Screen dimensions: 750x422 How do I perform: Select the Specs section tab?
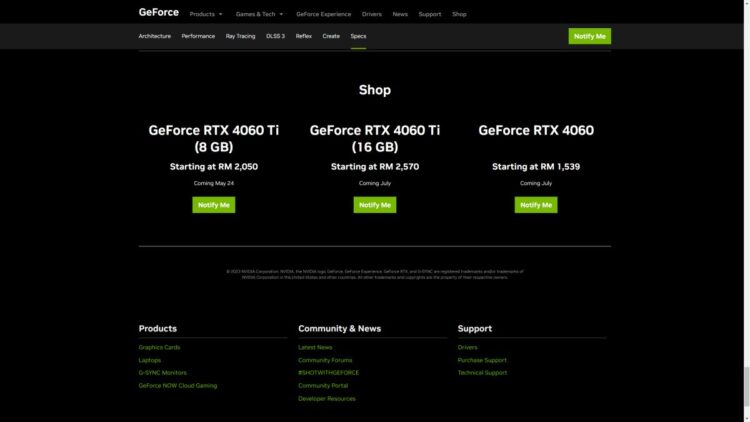coord(358,36)
